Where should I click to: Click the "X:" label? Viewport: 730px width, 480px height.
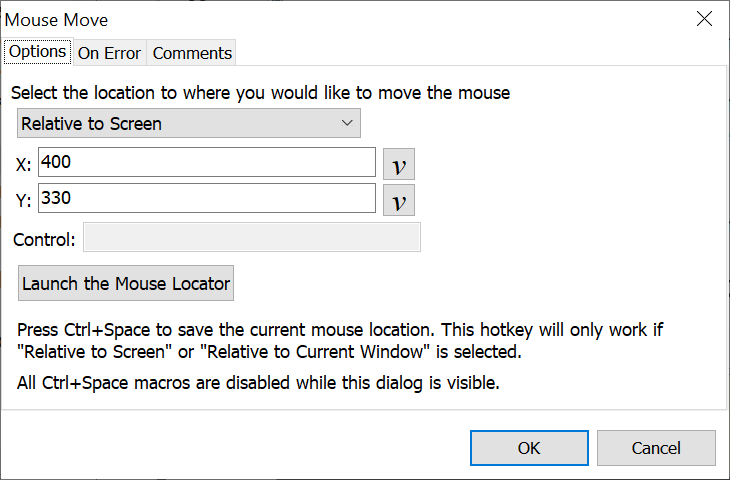[24, 165]
